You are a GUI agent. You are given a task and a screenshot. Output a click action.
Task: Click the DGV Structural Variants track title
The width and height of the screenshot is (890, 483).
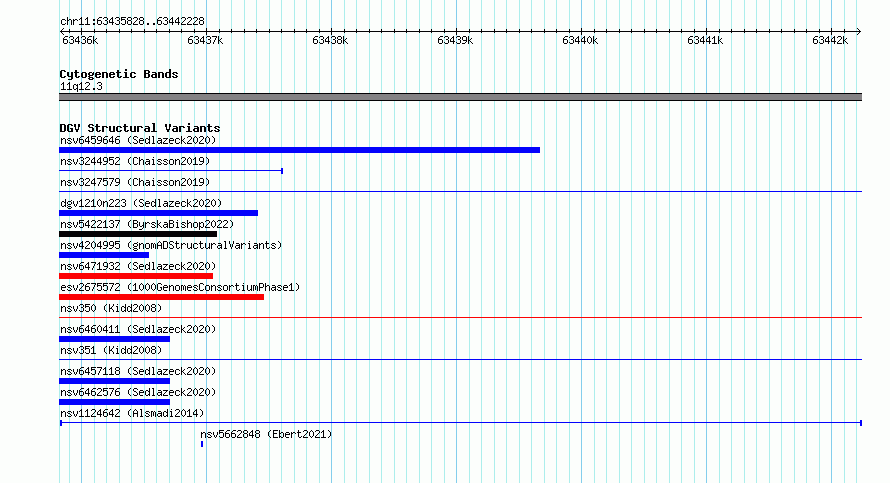(140, 128)
